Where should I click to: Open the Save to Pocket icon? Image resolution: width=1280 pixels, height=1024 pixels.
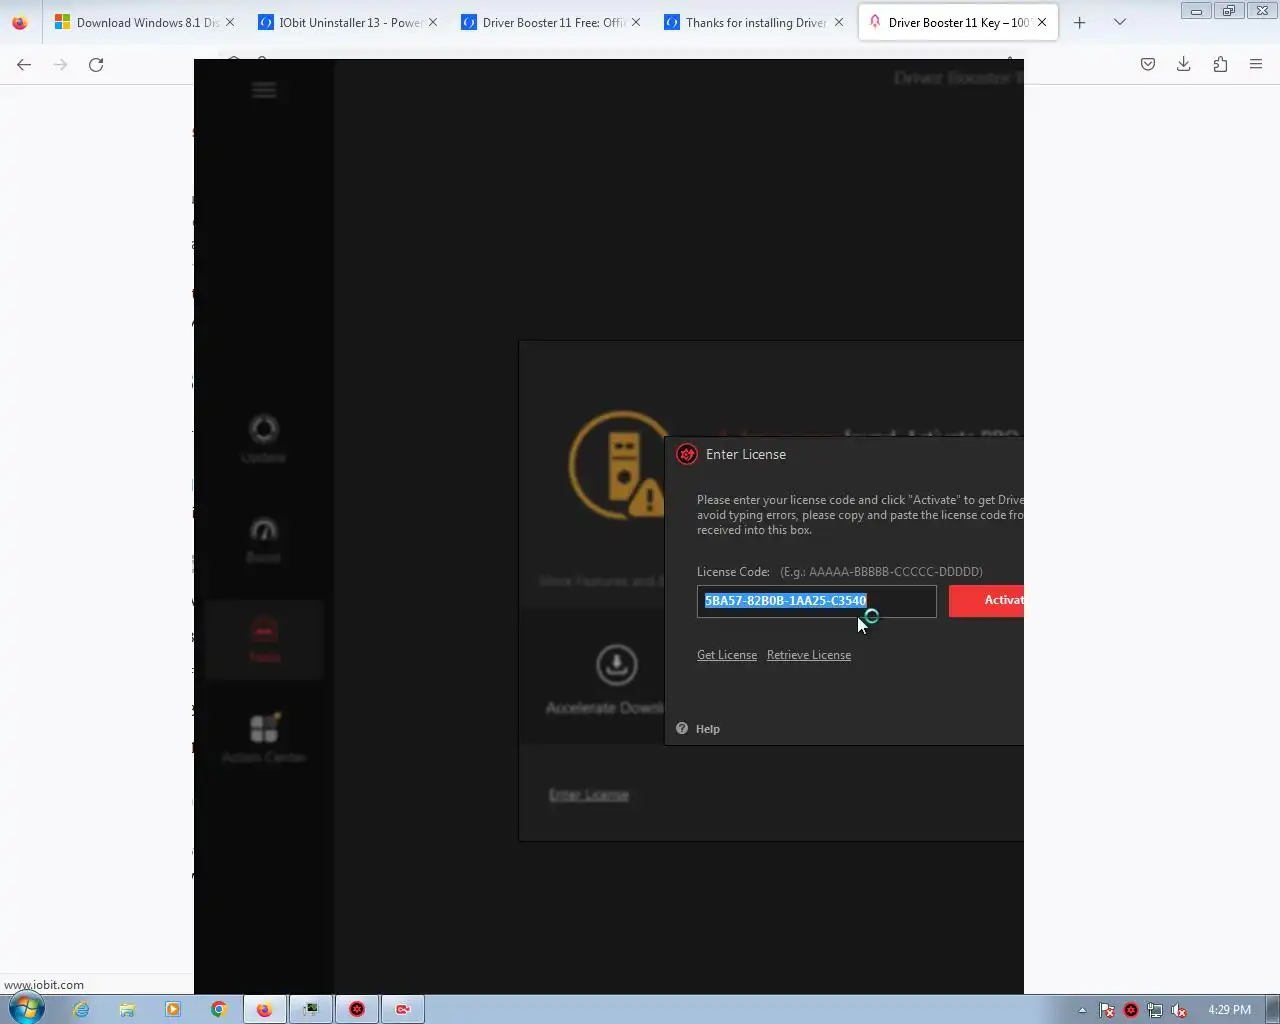[x=1148, y=64]
